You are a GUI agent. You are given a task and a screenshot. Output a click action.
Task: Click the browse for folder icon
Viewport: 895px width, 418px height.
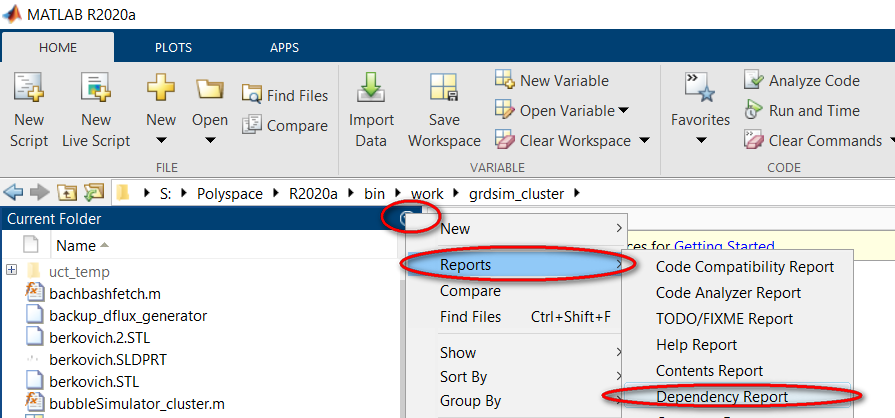click(93, 193)
